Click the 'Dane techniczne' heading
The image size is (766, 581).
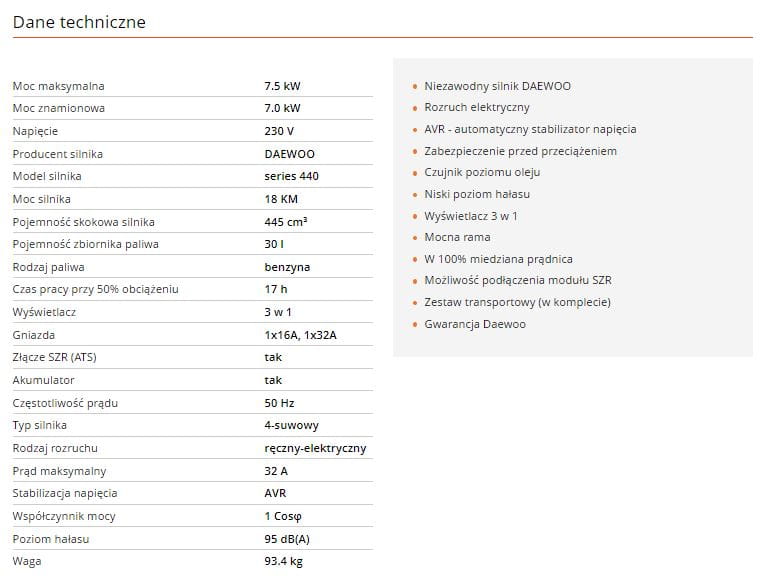click(79, 22)
